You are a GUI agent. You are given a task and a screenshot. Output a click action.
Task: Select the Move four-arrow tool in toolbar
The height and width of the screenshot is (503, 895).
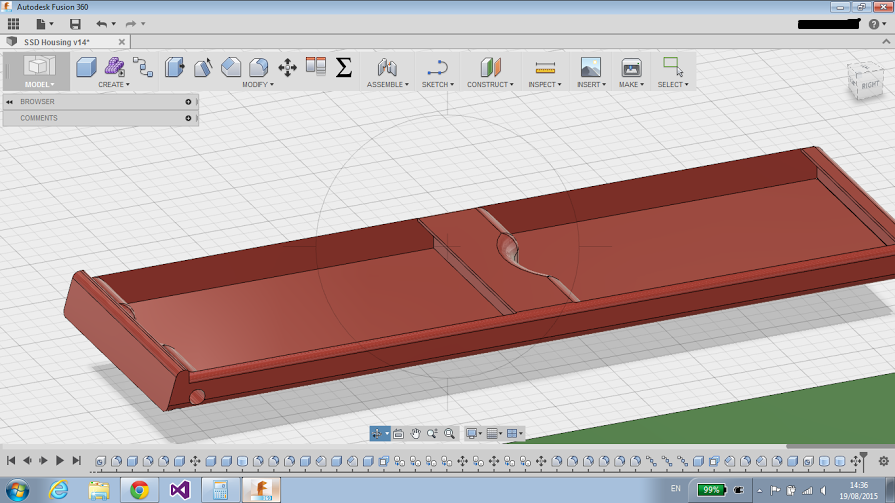click(x=287, y=67)
